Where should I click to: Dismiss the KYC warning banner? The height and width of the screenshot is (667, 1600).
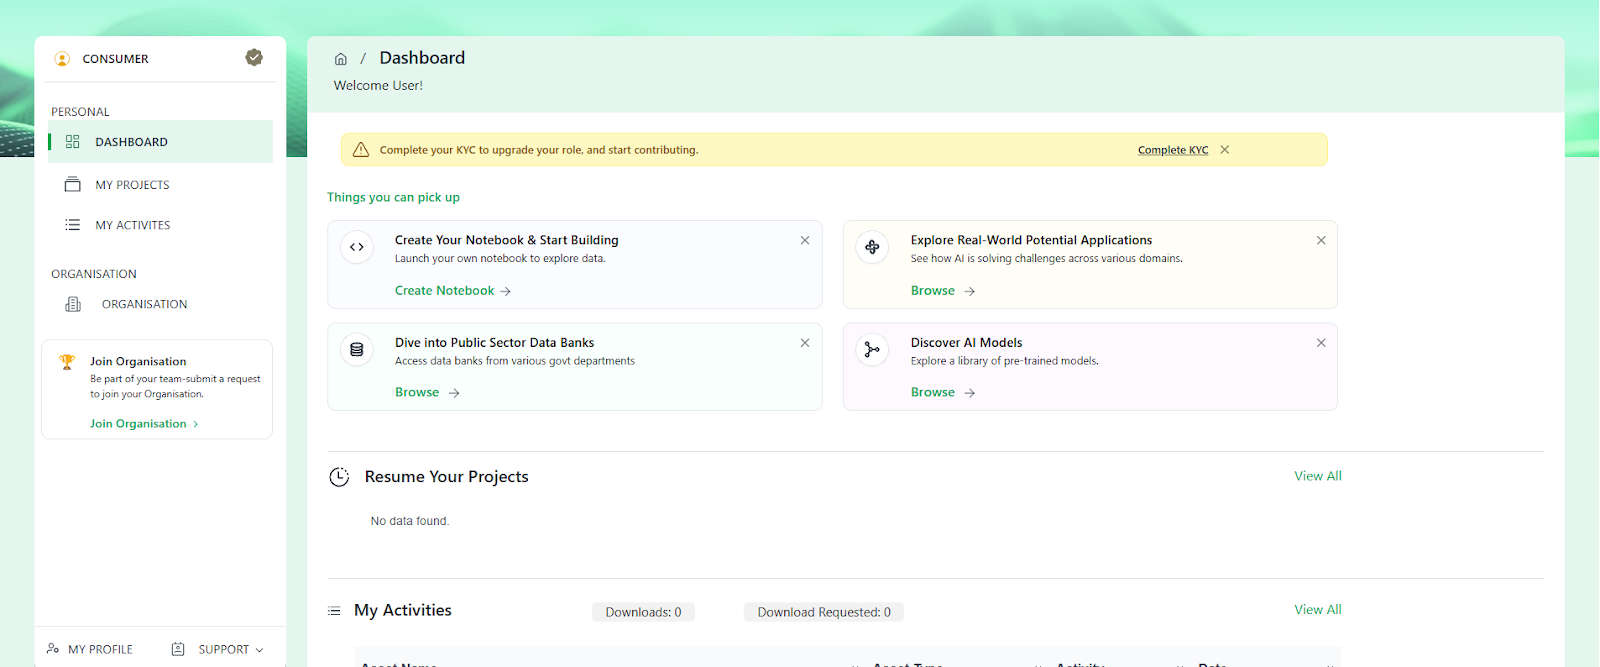pos(1224,150)
